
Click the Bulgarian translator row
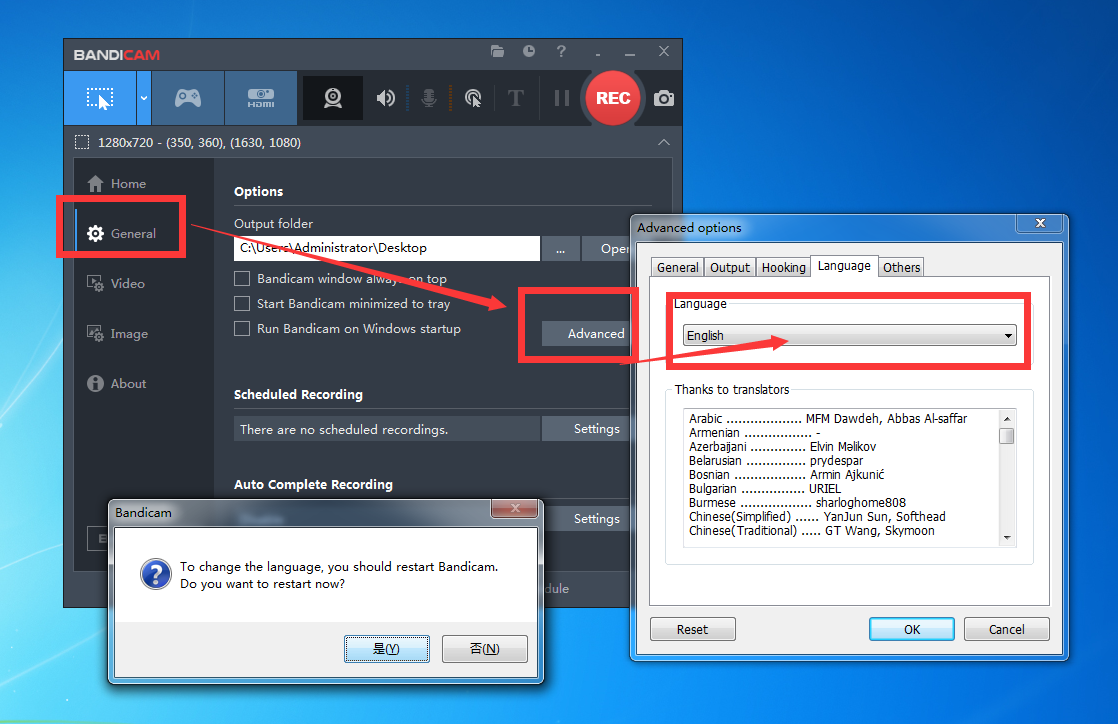(x=764, y=489)
